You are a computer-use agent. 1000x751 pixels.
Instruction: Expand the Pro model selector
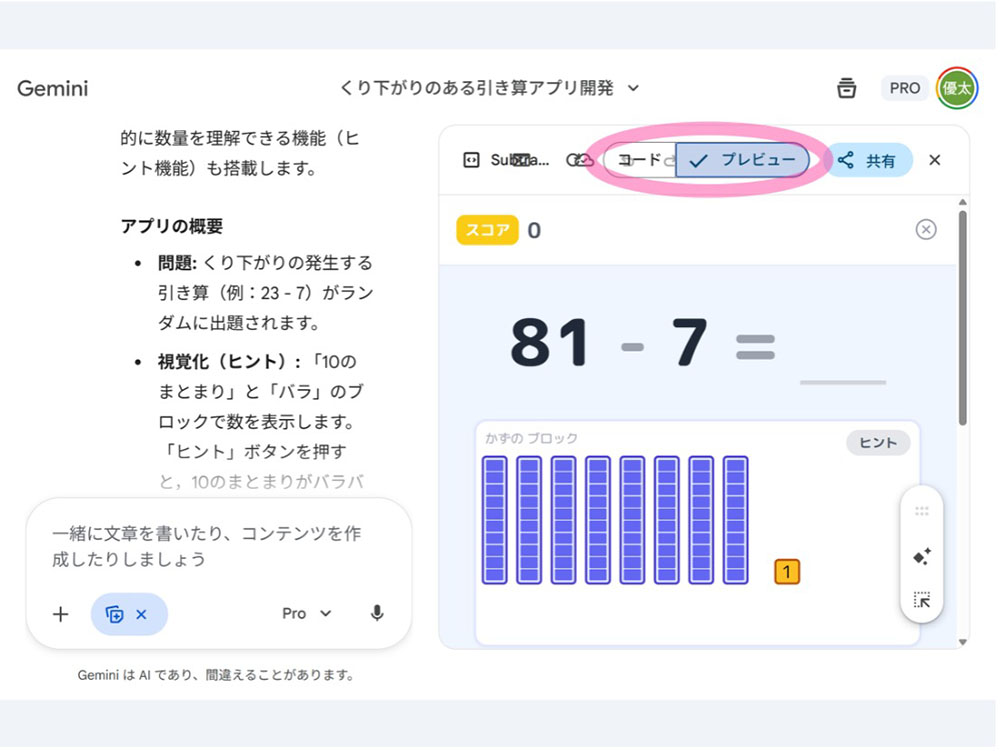point(306,613)
